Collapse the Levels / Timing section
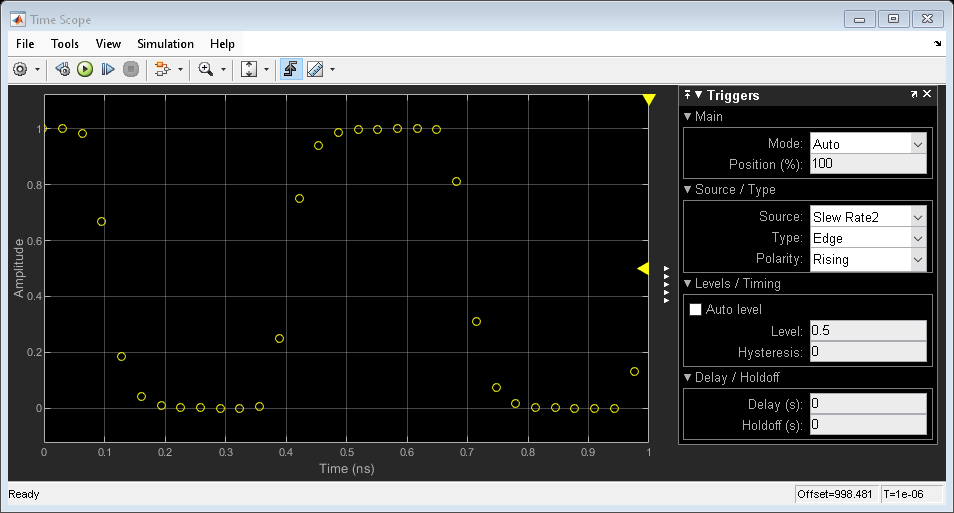Image resolution: width=954 pixels, height=513 pixels. 688,284
